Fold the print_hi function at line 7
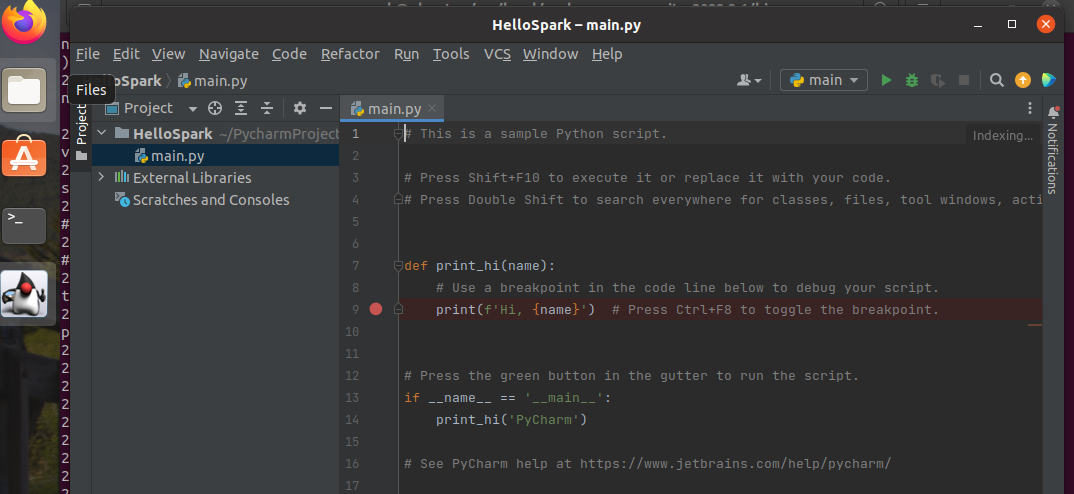 [398, 266]
